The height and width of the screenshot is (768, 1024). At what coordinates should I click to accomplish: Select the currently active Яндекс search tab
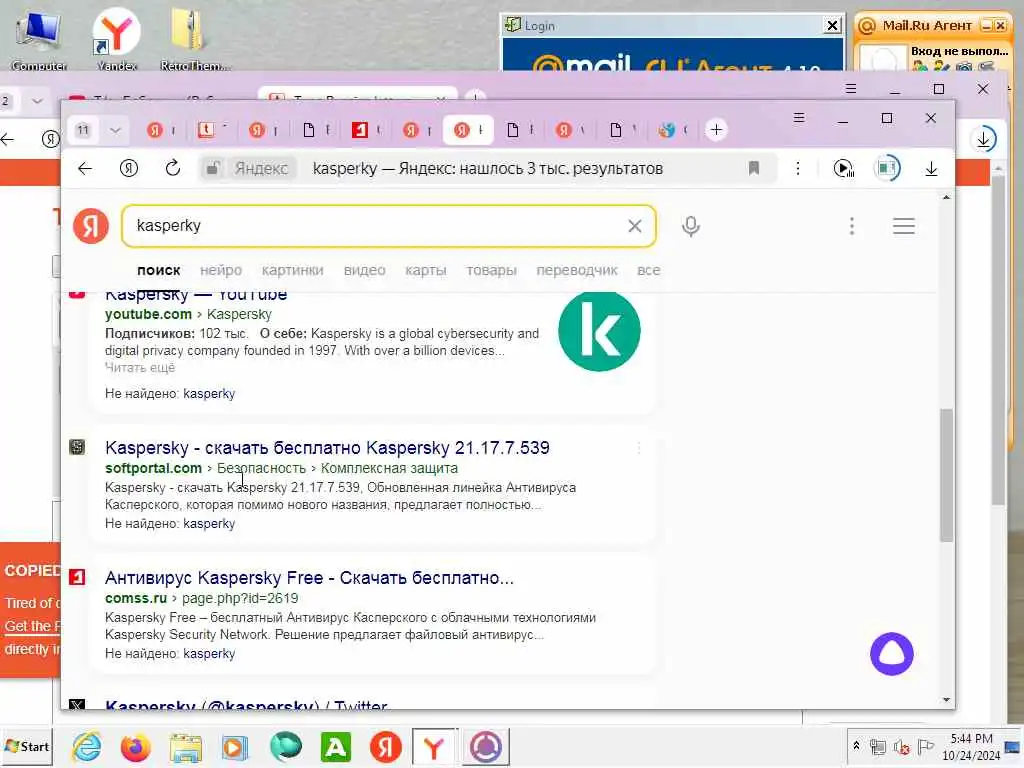pyautogui.click(x=468, y=130)
